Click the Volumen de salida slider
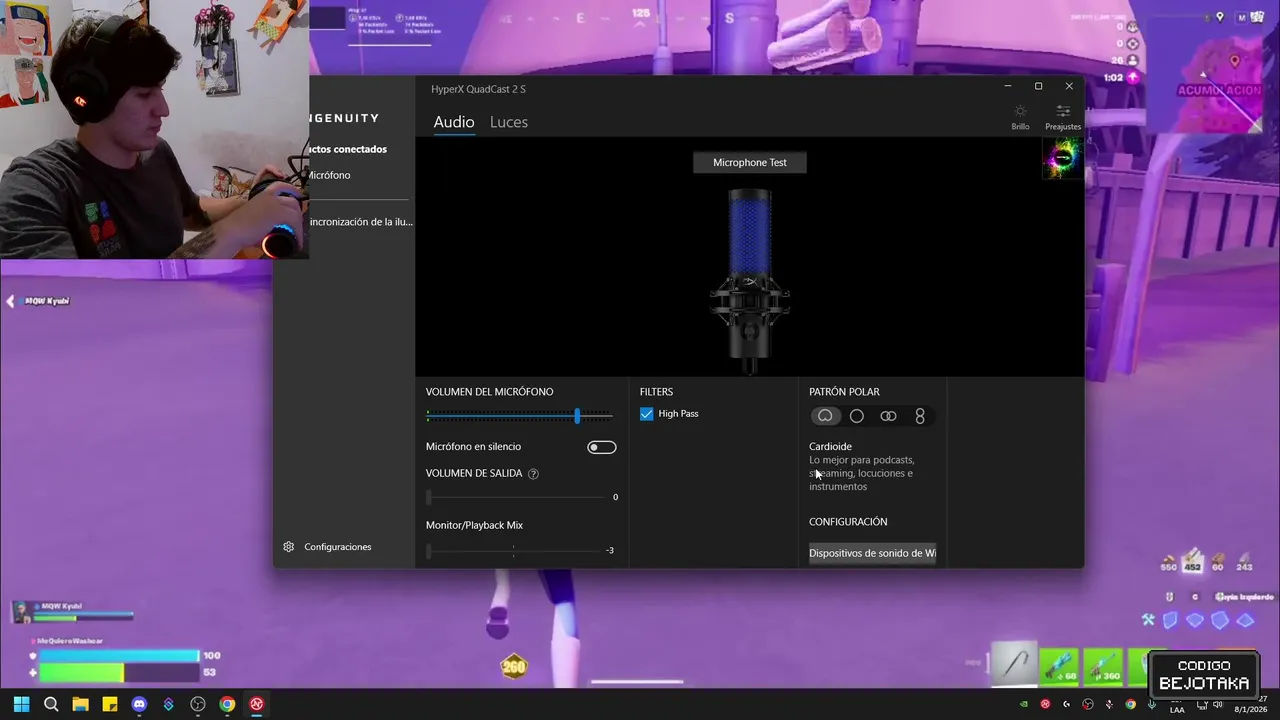1280x720 pixels. [x=516, y=497]
